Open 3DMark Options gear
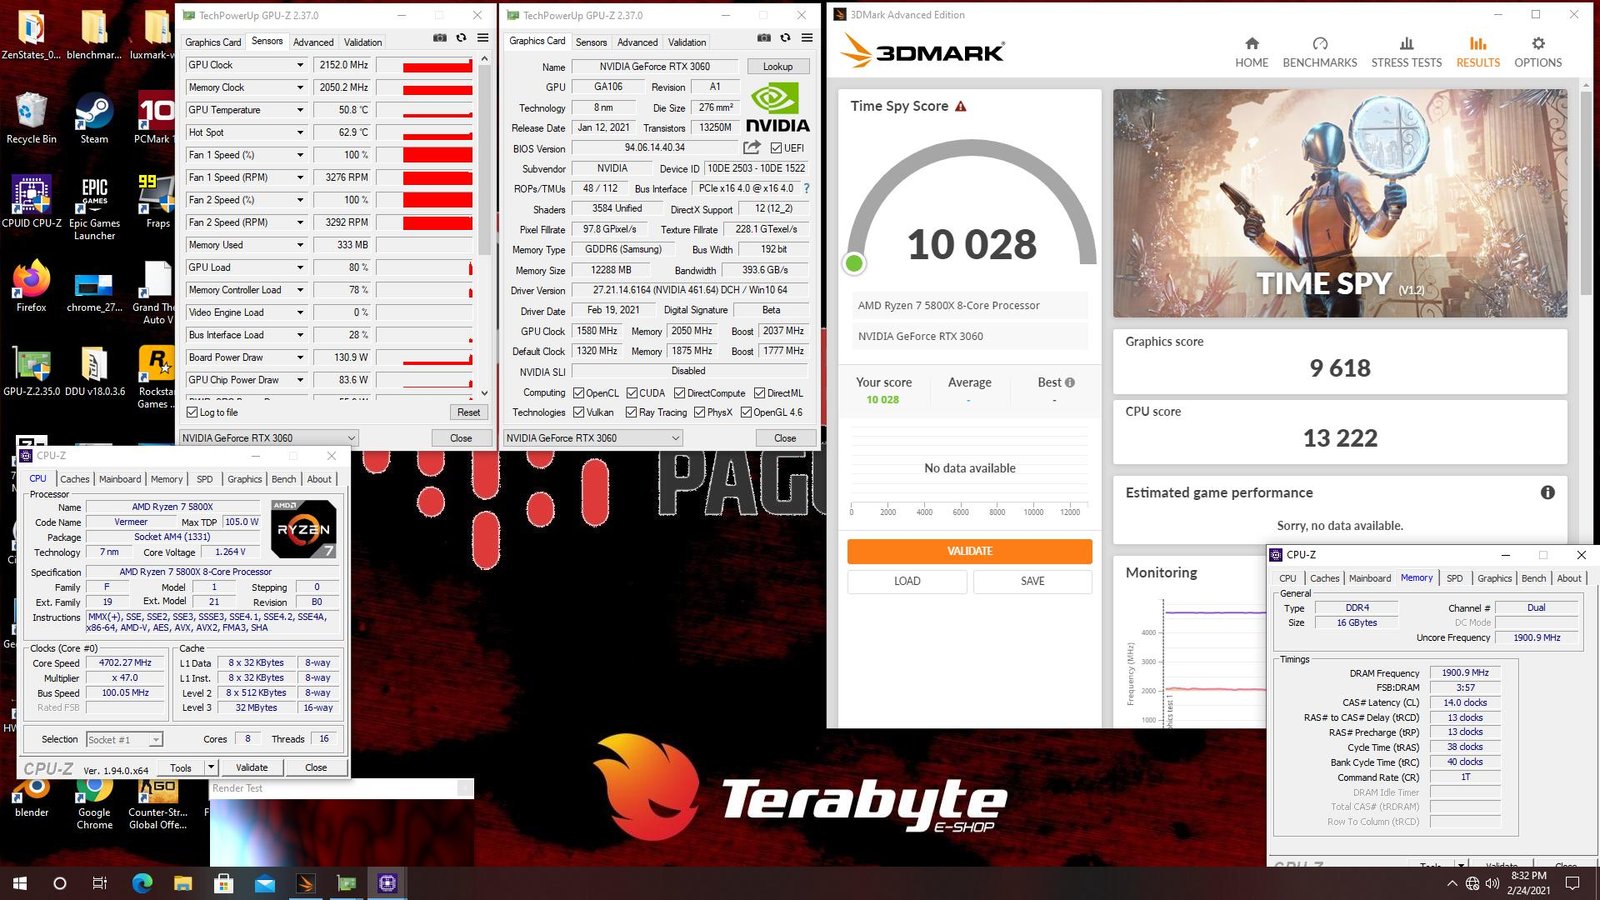This screenshot has width=1600, height=900. tap(1537, 52)
